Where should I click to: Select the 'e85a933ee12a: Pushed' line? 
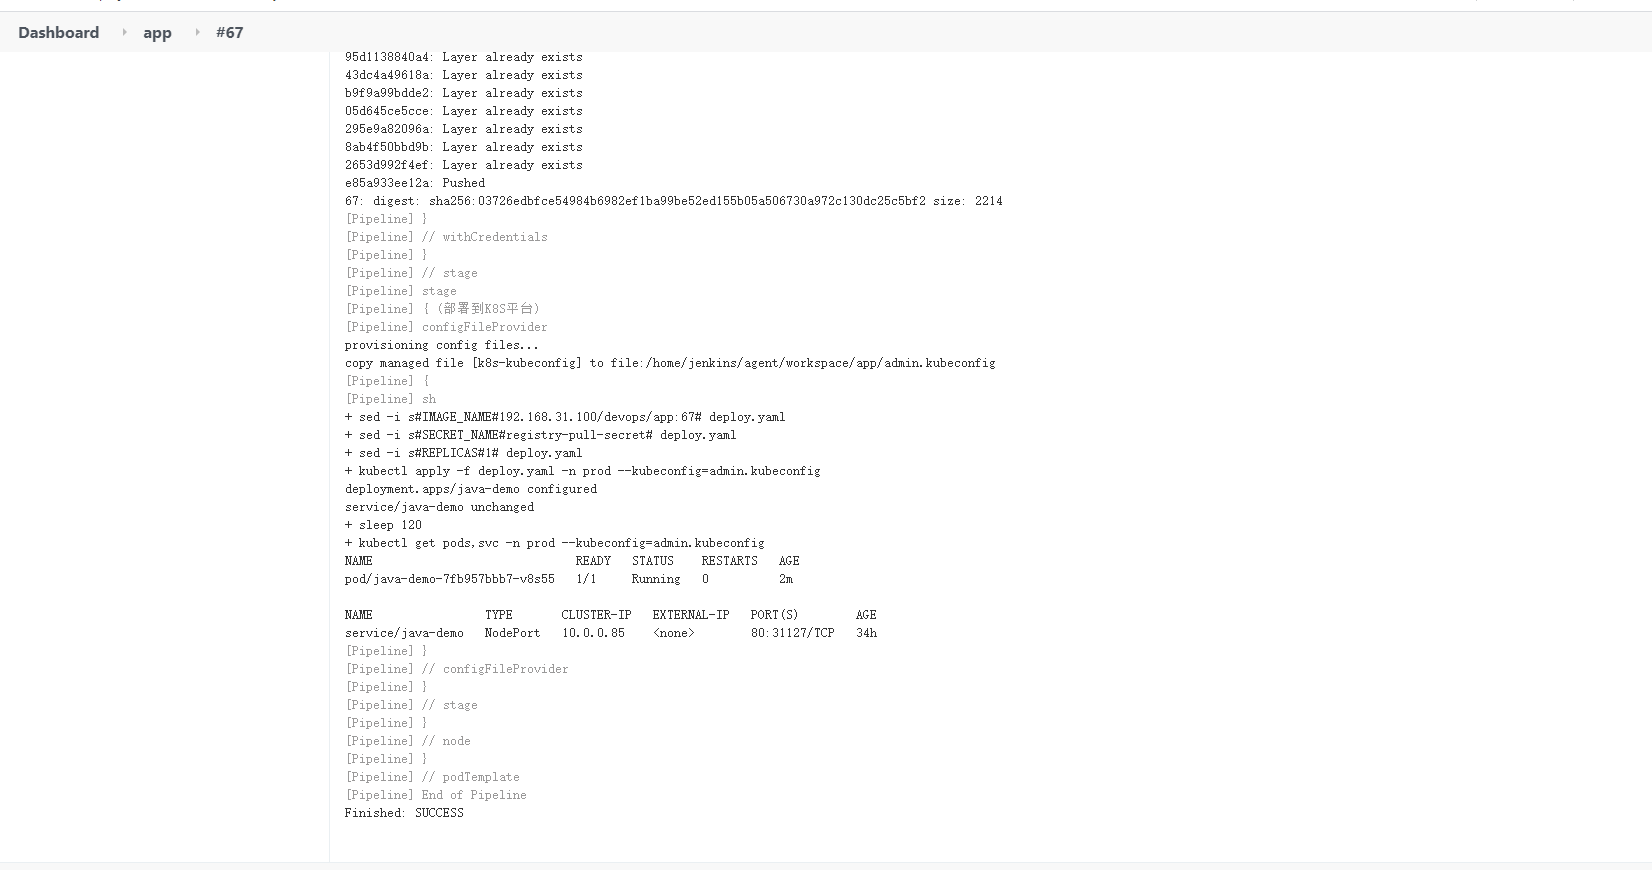[414, 183]
